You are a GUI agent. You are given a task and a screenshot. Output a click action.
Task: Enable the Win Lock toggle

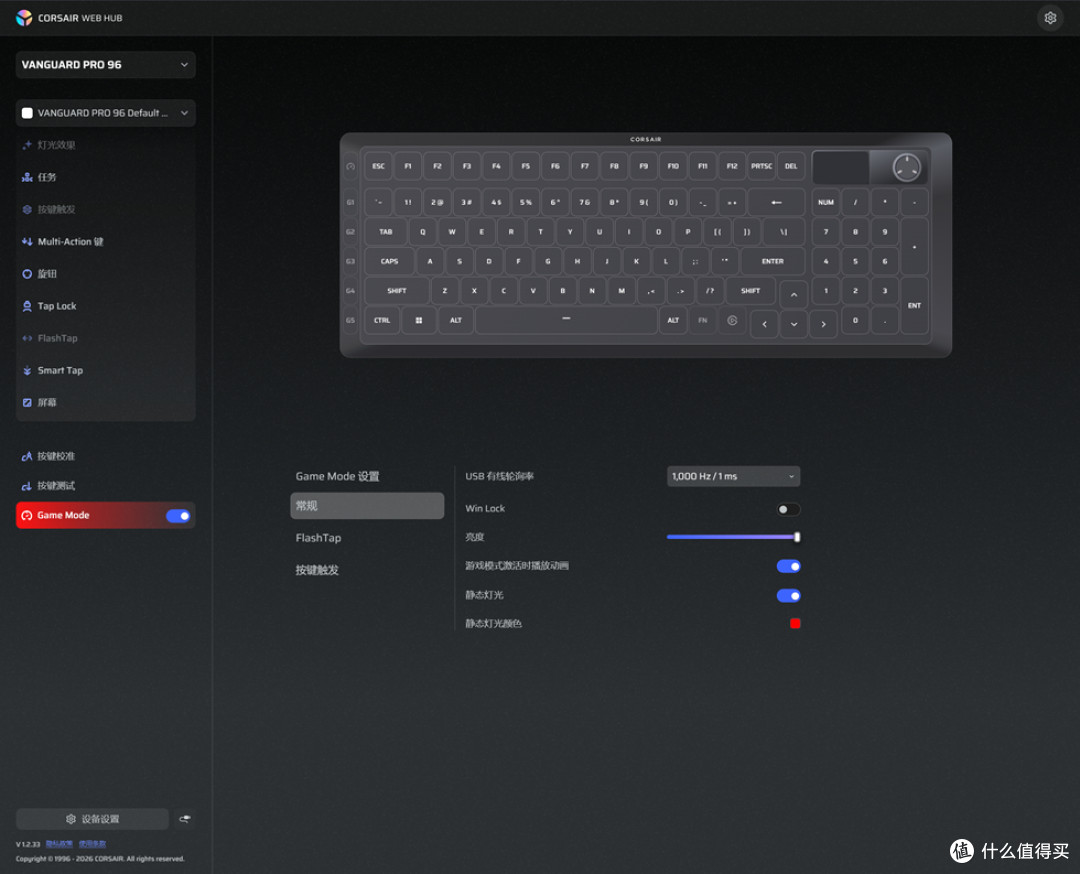pyautogui.click(x=788, y=510)
